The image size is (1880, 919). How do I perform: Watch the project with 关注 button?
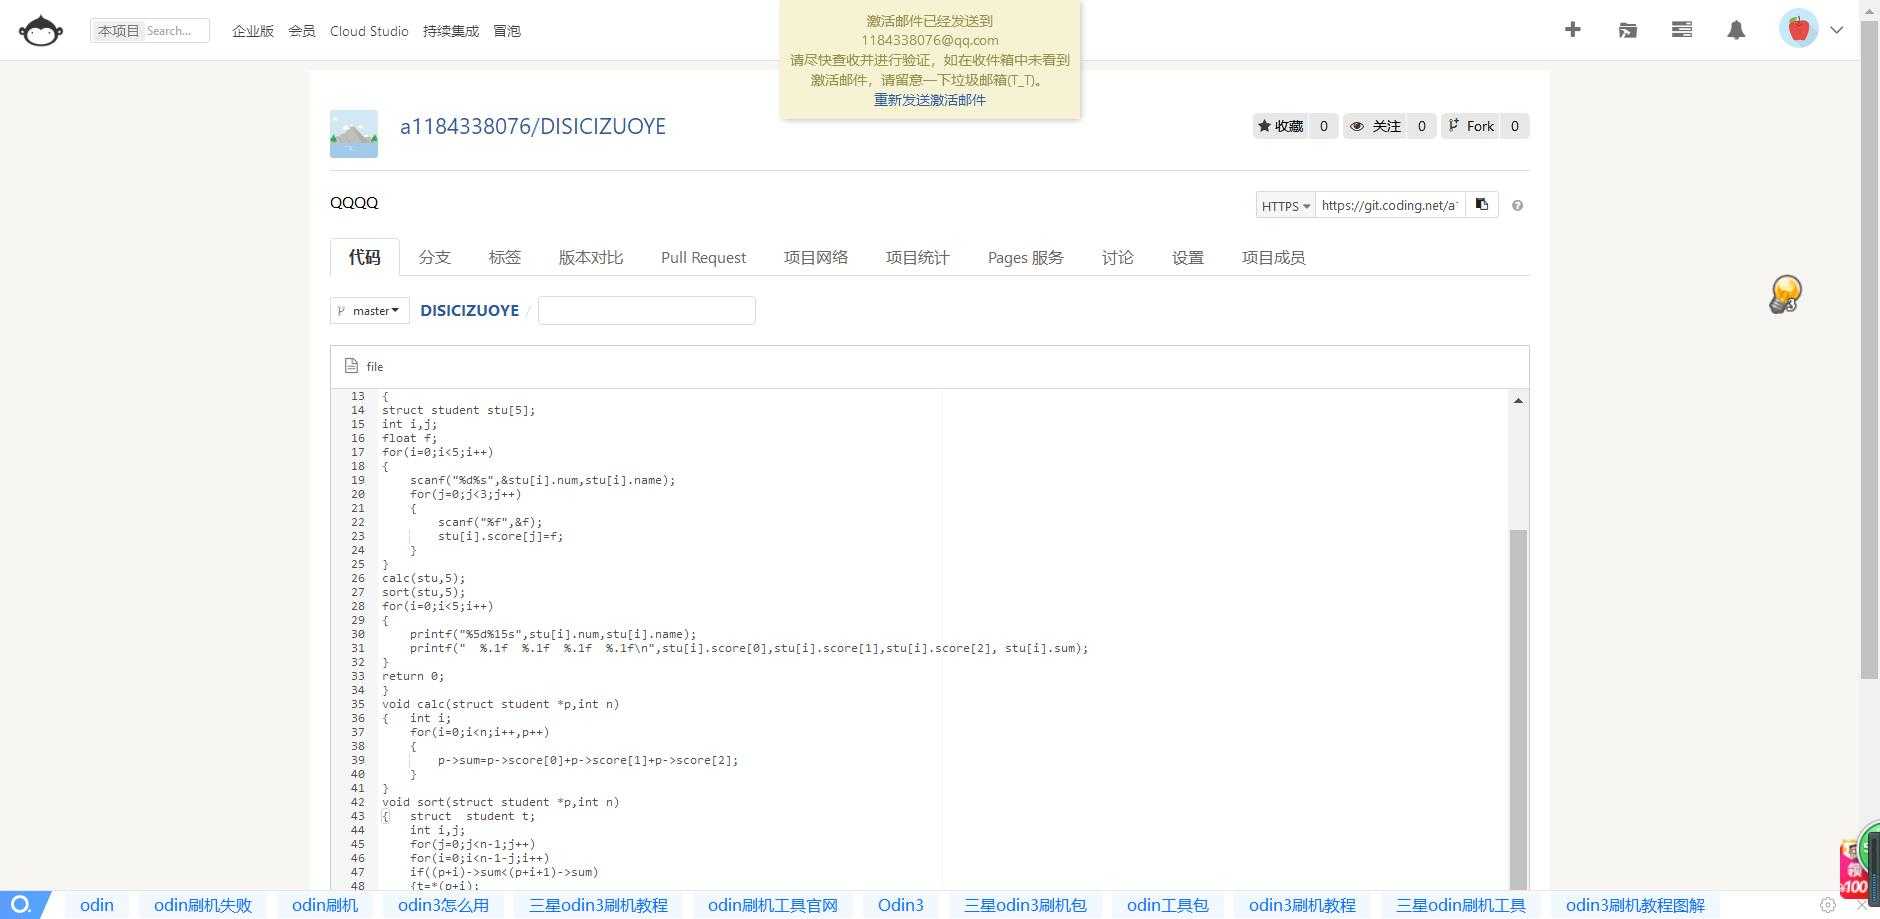coord(1376,126)
